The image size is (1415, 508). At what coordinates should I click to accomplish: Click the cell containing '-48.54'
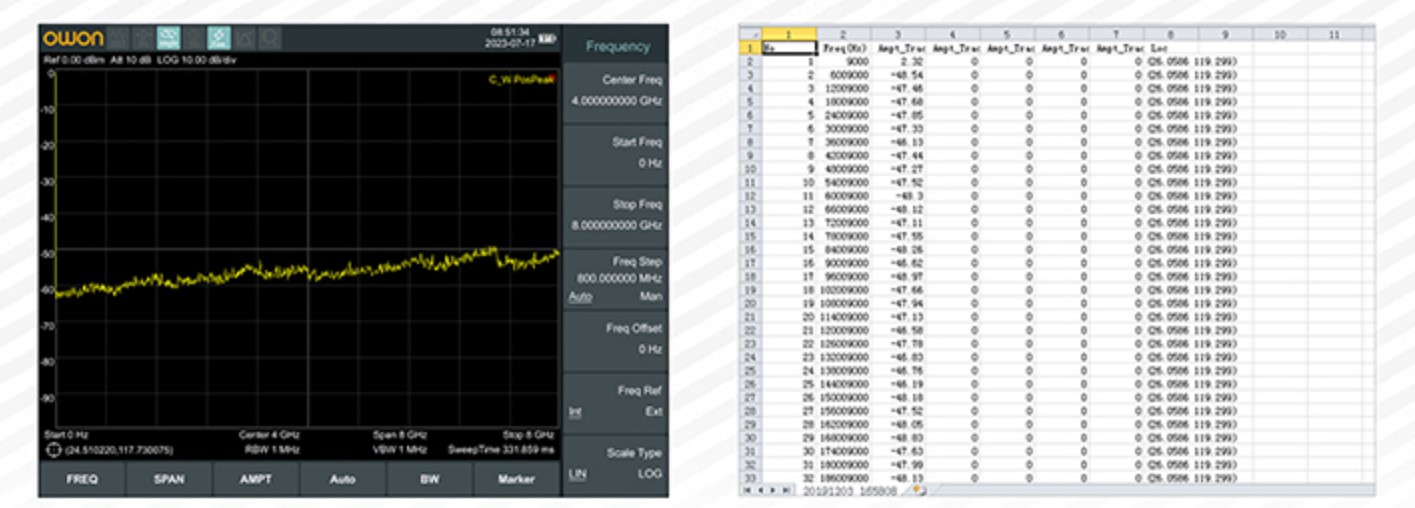[897, 74]
